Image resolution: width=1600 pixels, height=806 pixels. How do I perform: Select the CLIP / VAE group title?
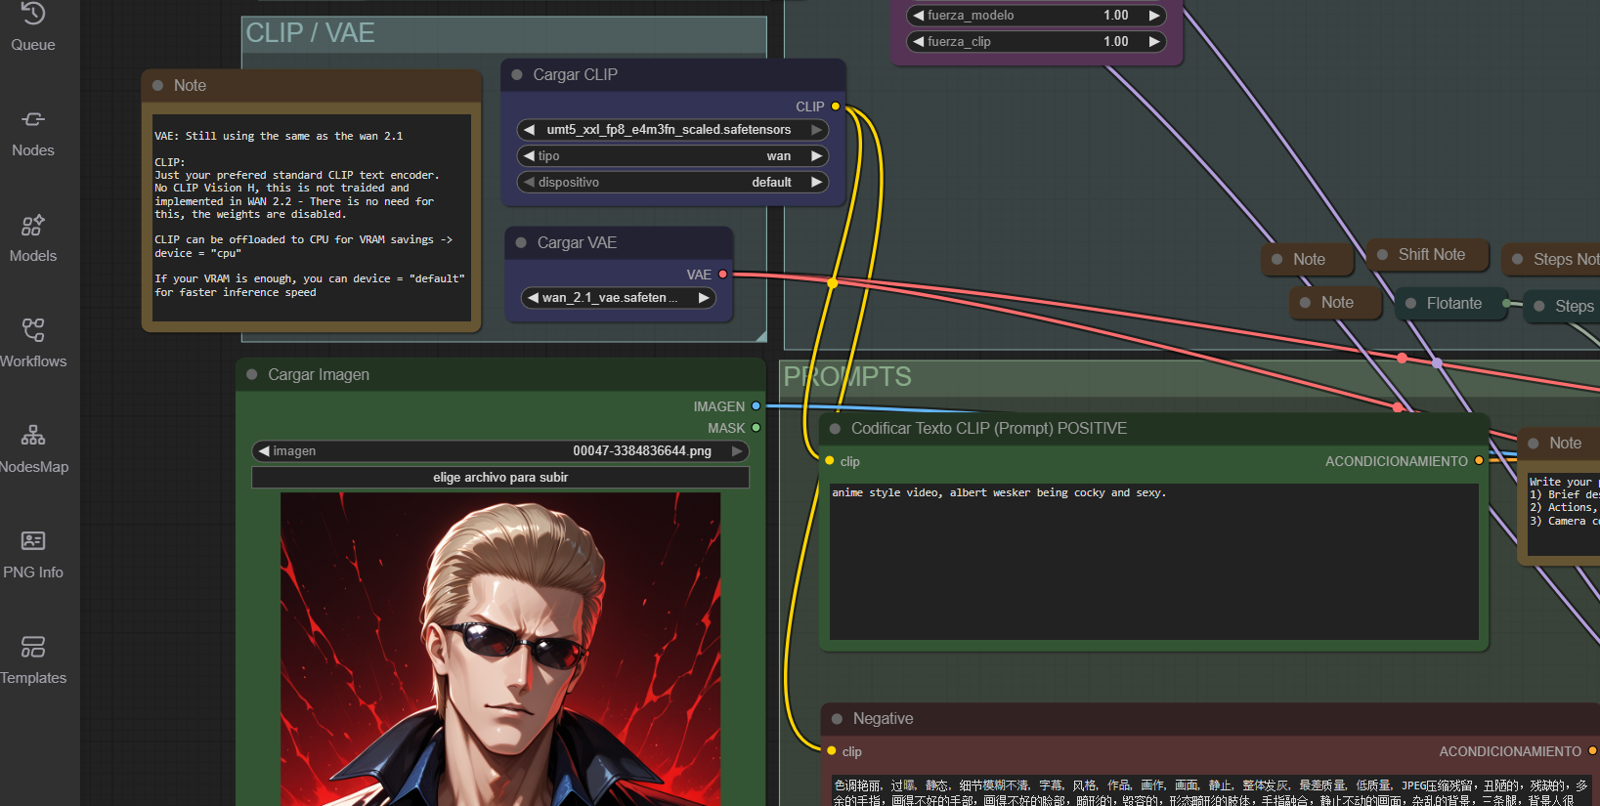pyautogui.click(x=310, y=33)
